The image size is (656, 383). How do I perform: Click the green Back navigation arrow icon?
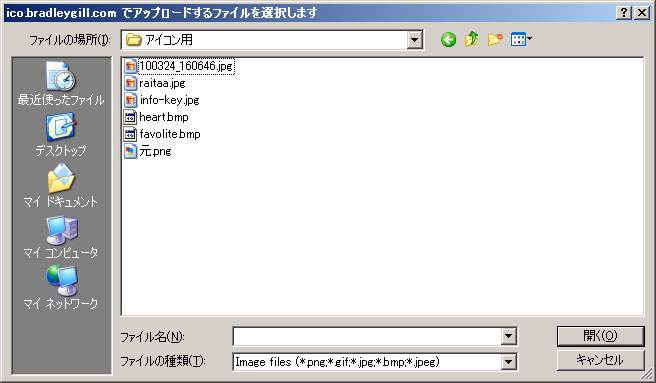448,40
